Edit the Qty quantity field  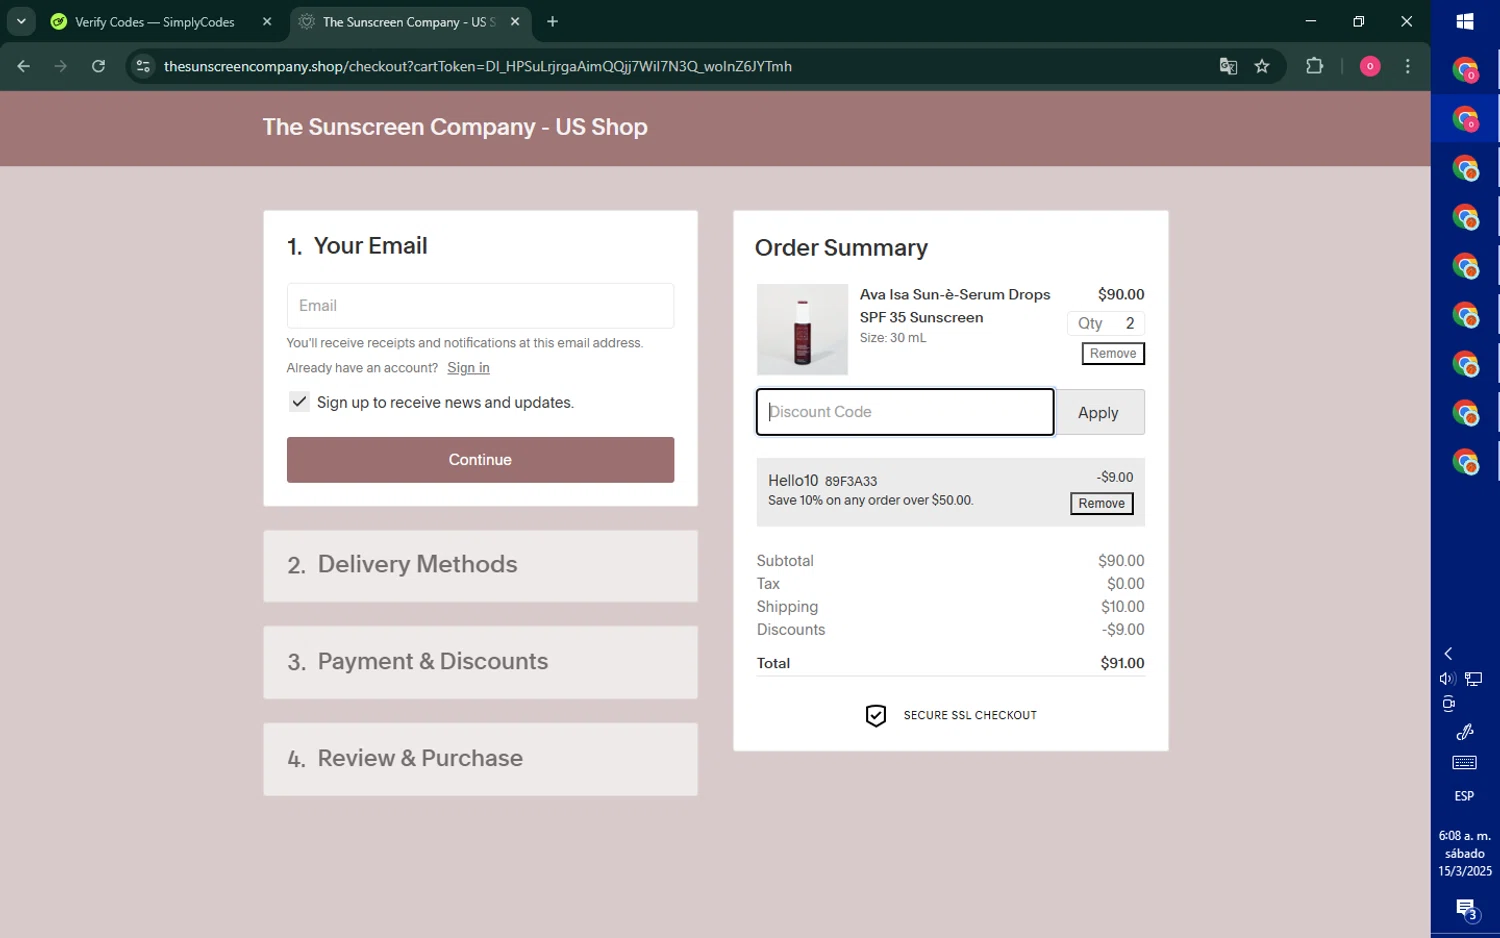tap(1105, 323)
